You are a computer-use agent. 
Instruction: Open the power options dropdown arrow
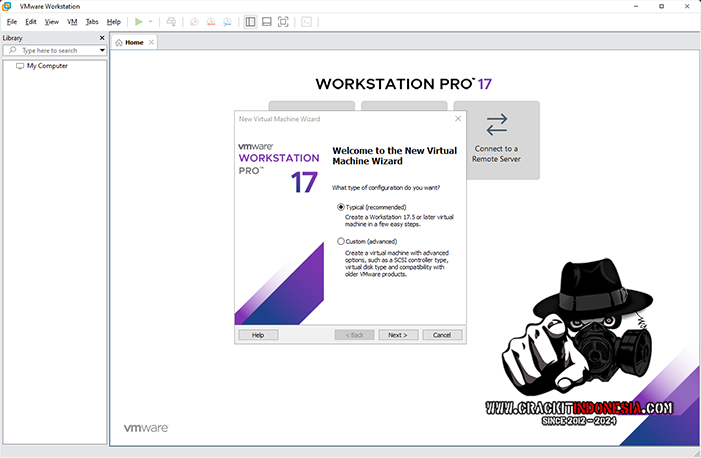(x=151, y=21)
